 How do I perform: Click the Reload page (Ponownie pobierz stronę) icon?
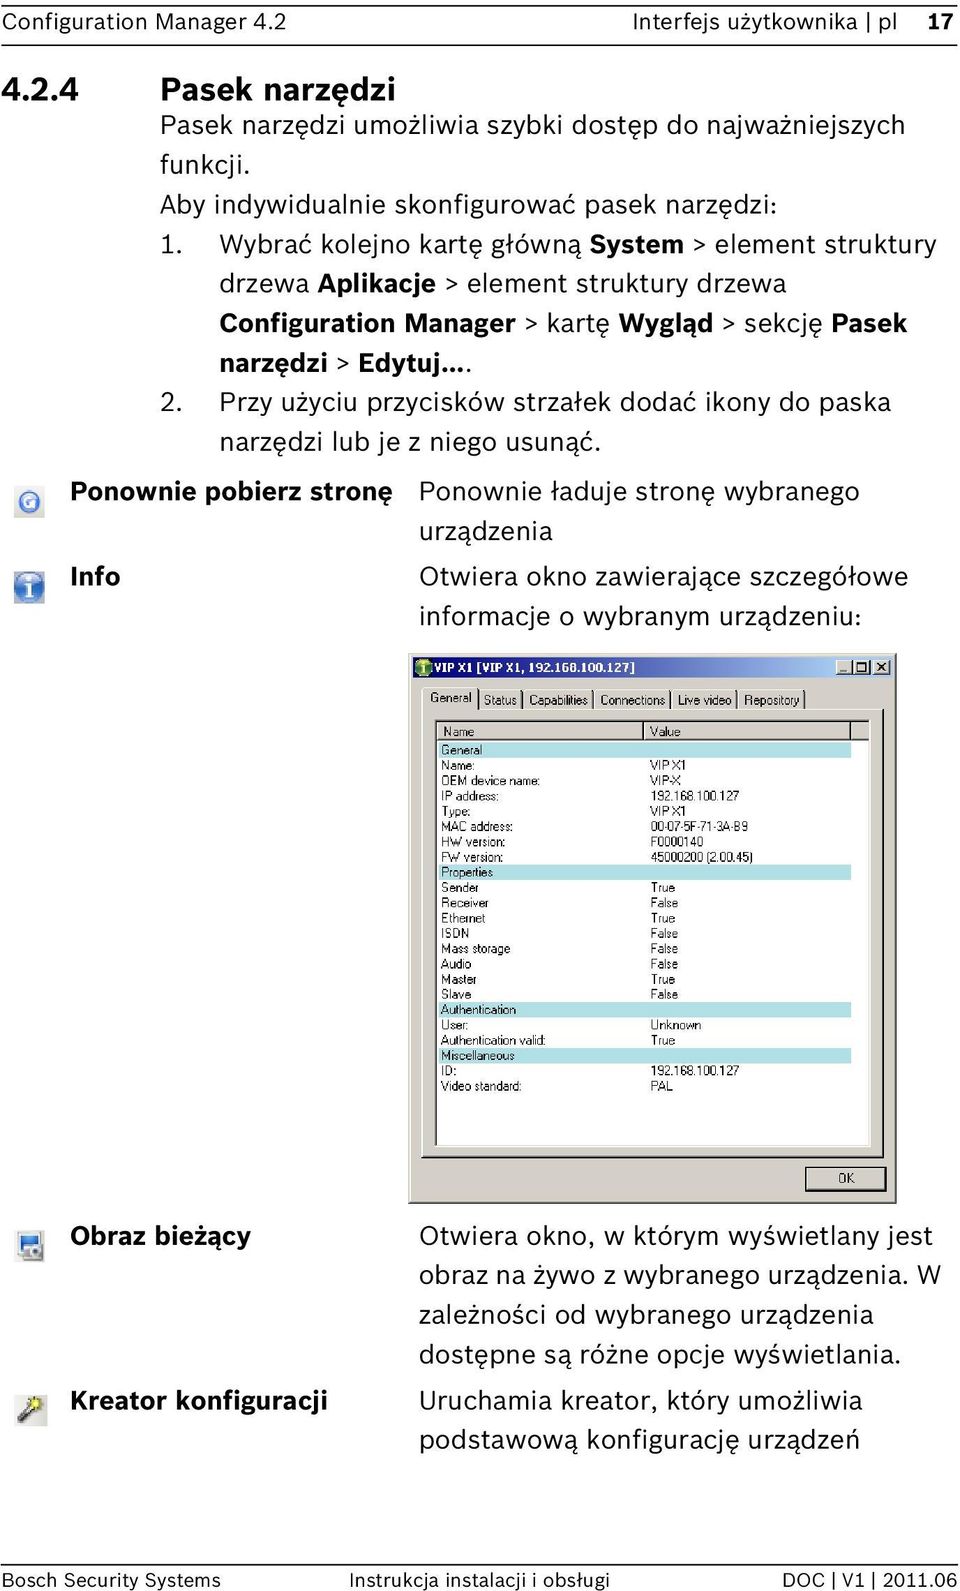(29, 501)
